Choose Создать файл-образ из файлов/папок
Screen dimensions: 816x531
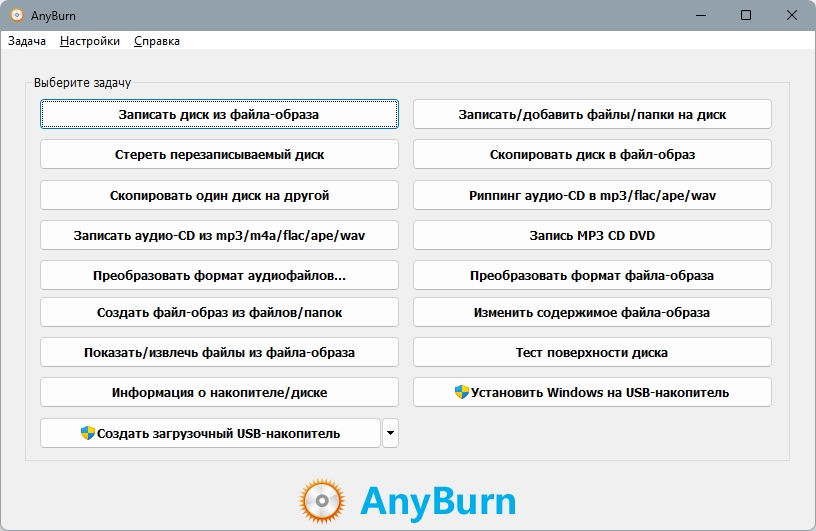219,312
